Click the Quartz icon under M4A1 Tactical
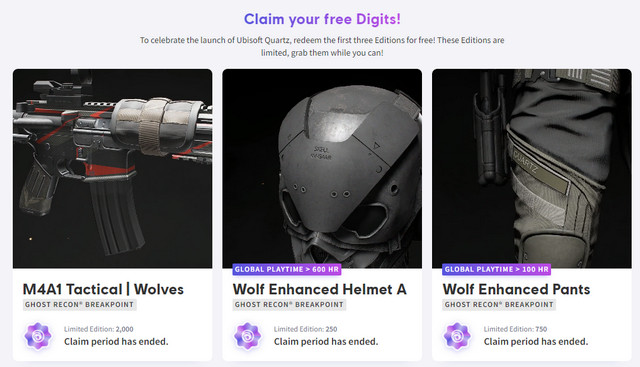640x367 pixels. tap(38, 336)
